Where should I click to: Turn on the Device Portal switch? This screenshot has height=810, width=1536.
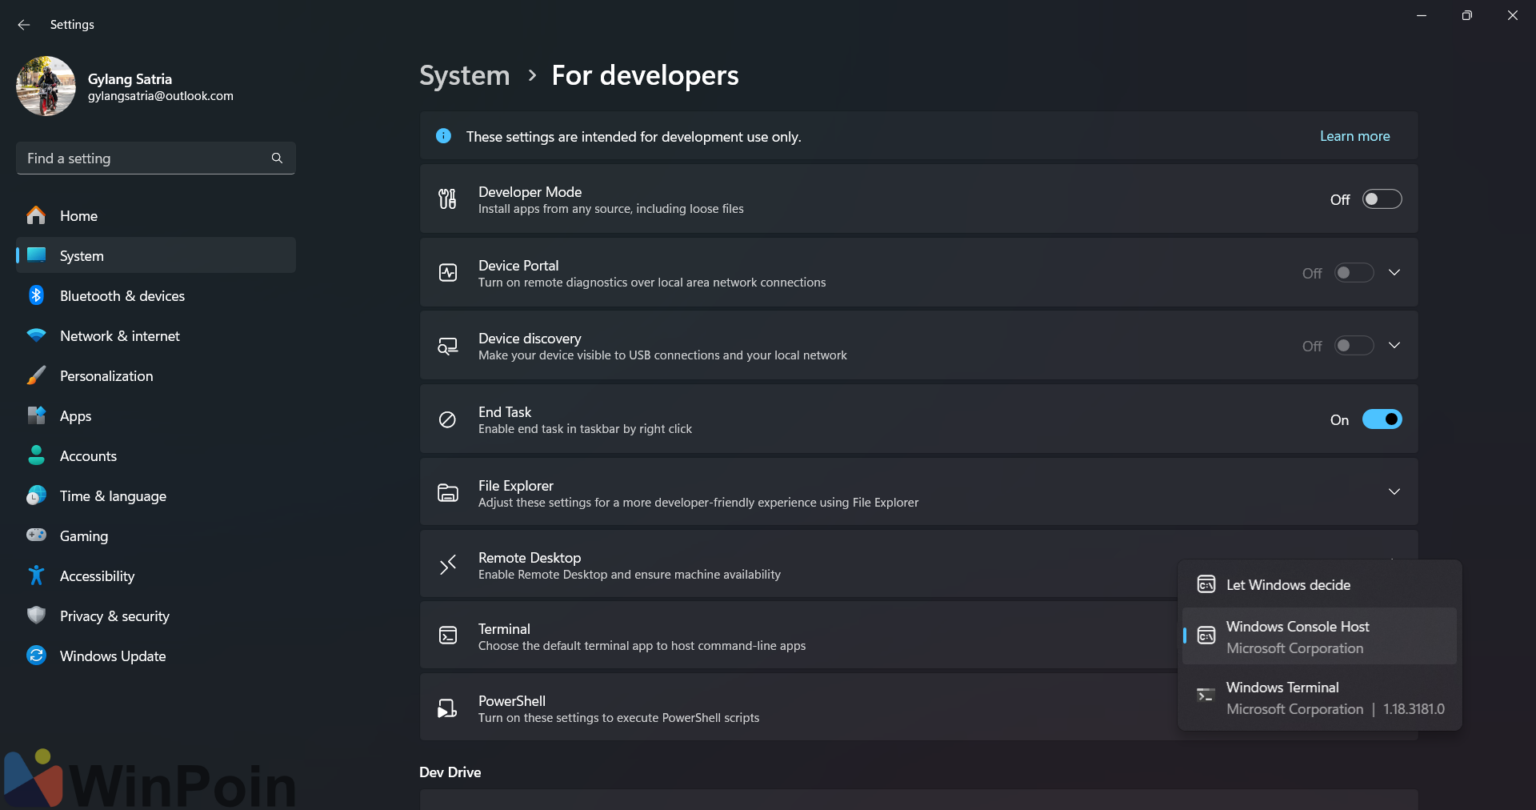[x=1354, y=272]
